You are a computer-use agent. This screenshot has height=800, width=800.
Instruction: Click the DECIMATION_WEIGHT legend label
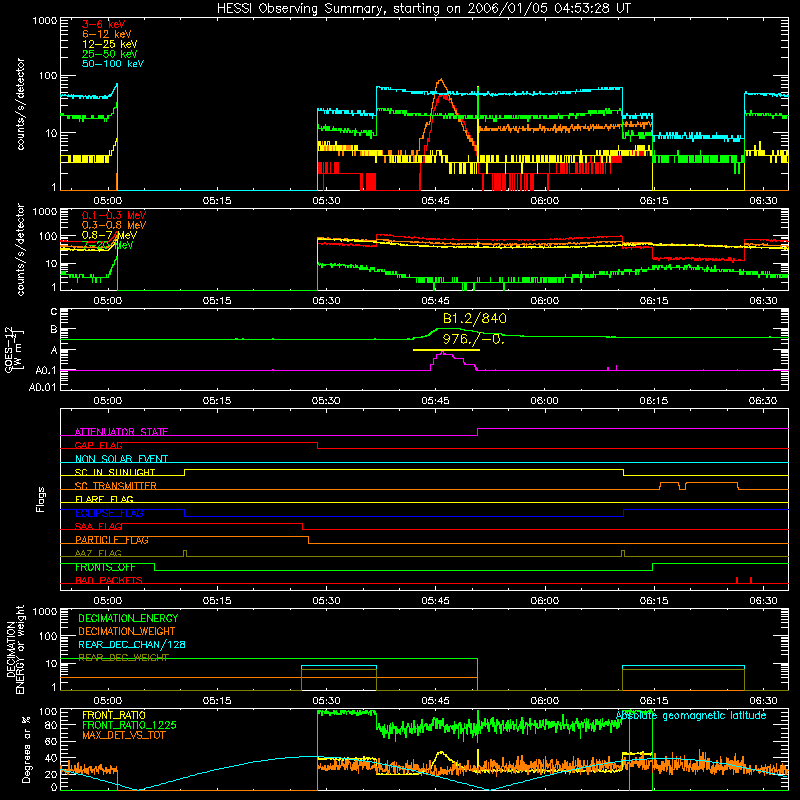127,631
